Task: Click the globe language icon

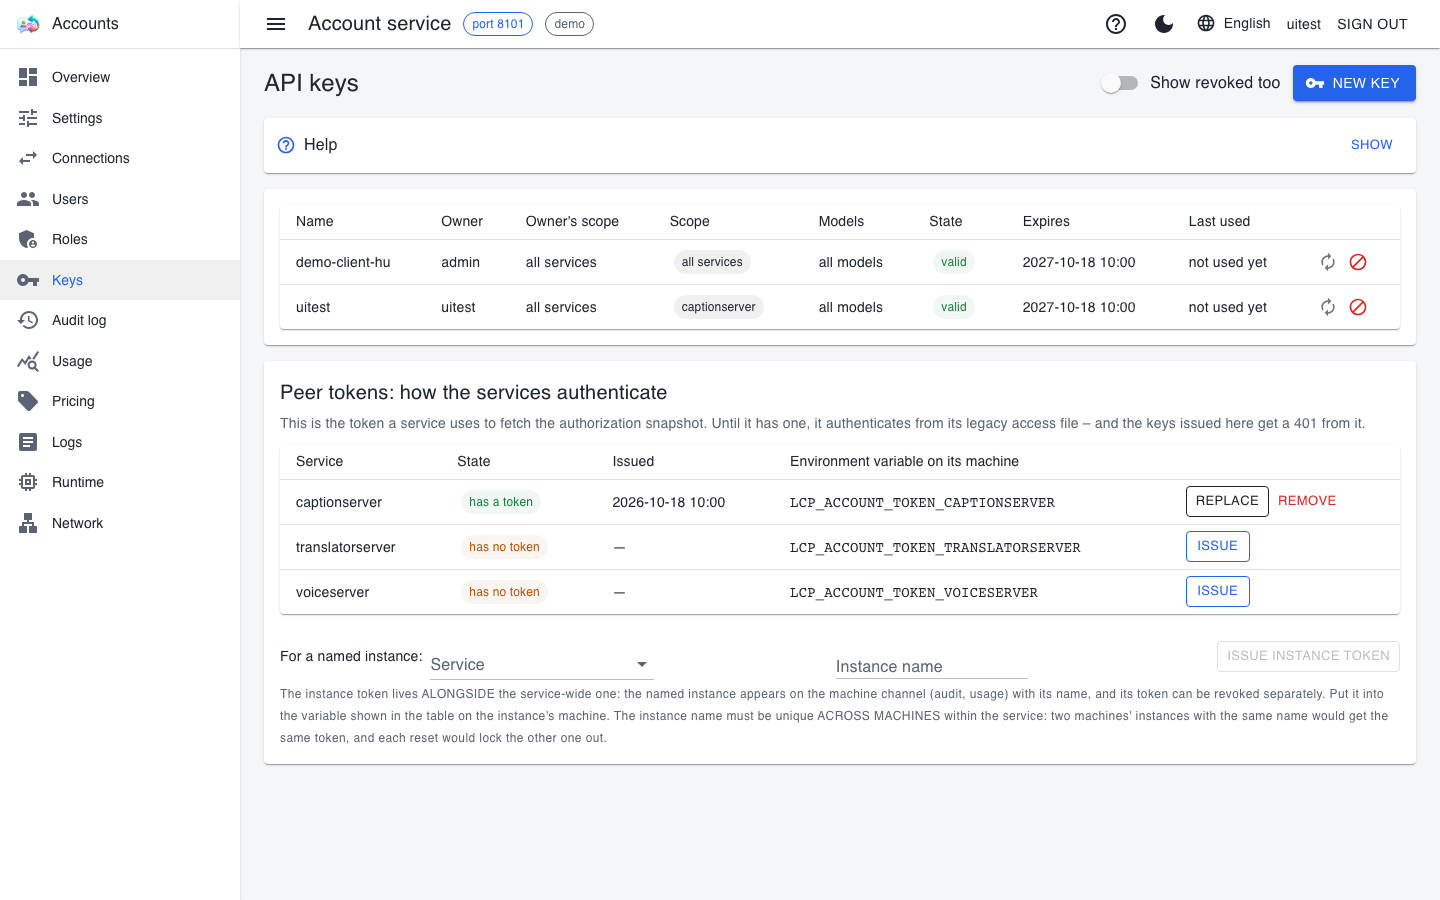Action: (1206, 23)
